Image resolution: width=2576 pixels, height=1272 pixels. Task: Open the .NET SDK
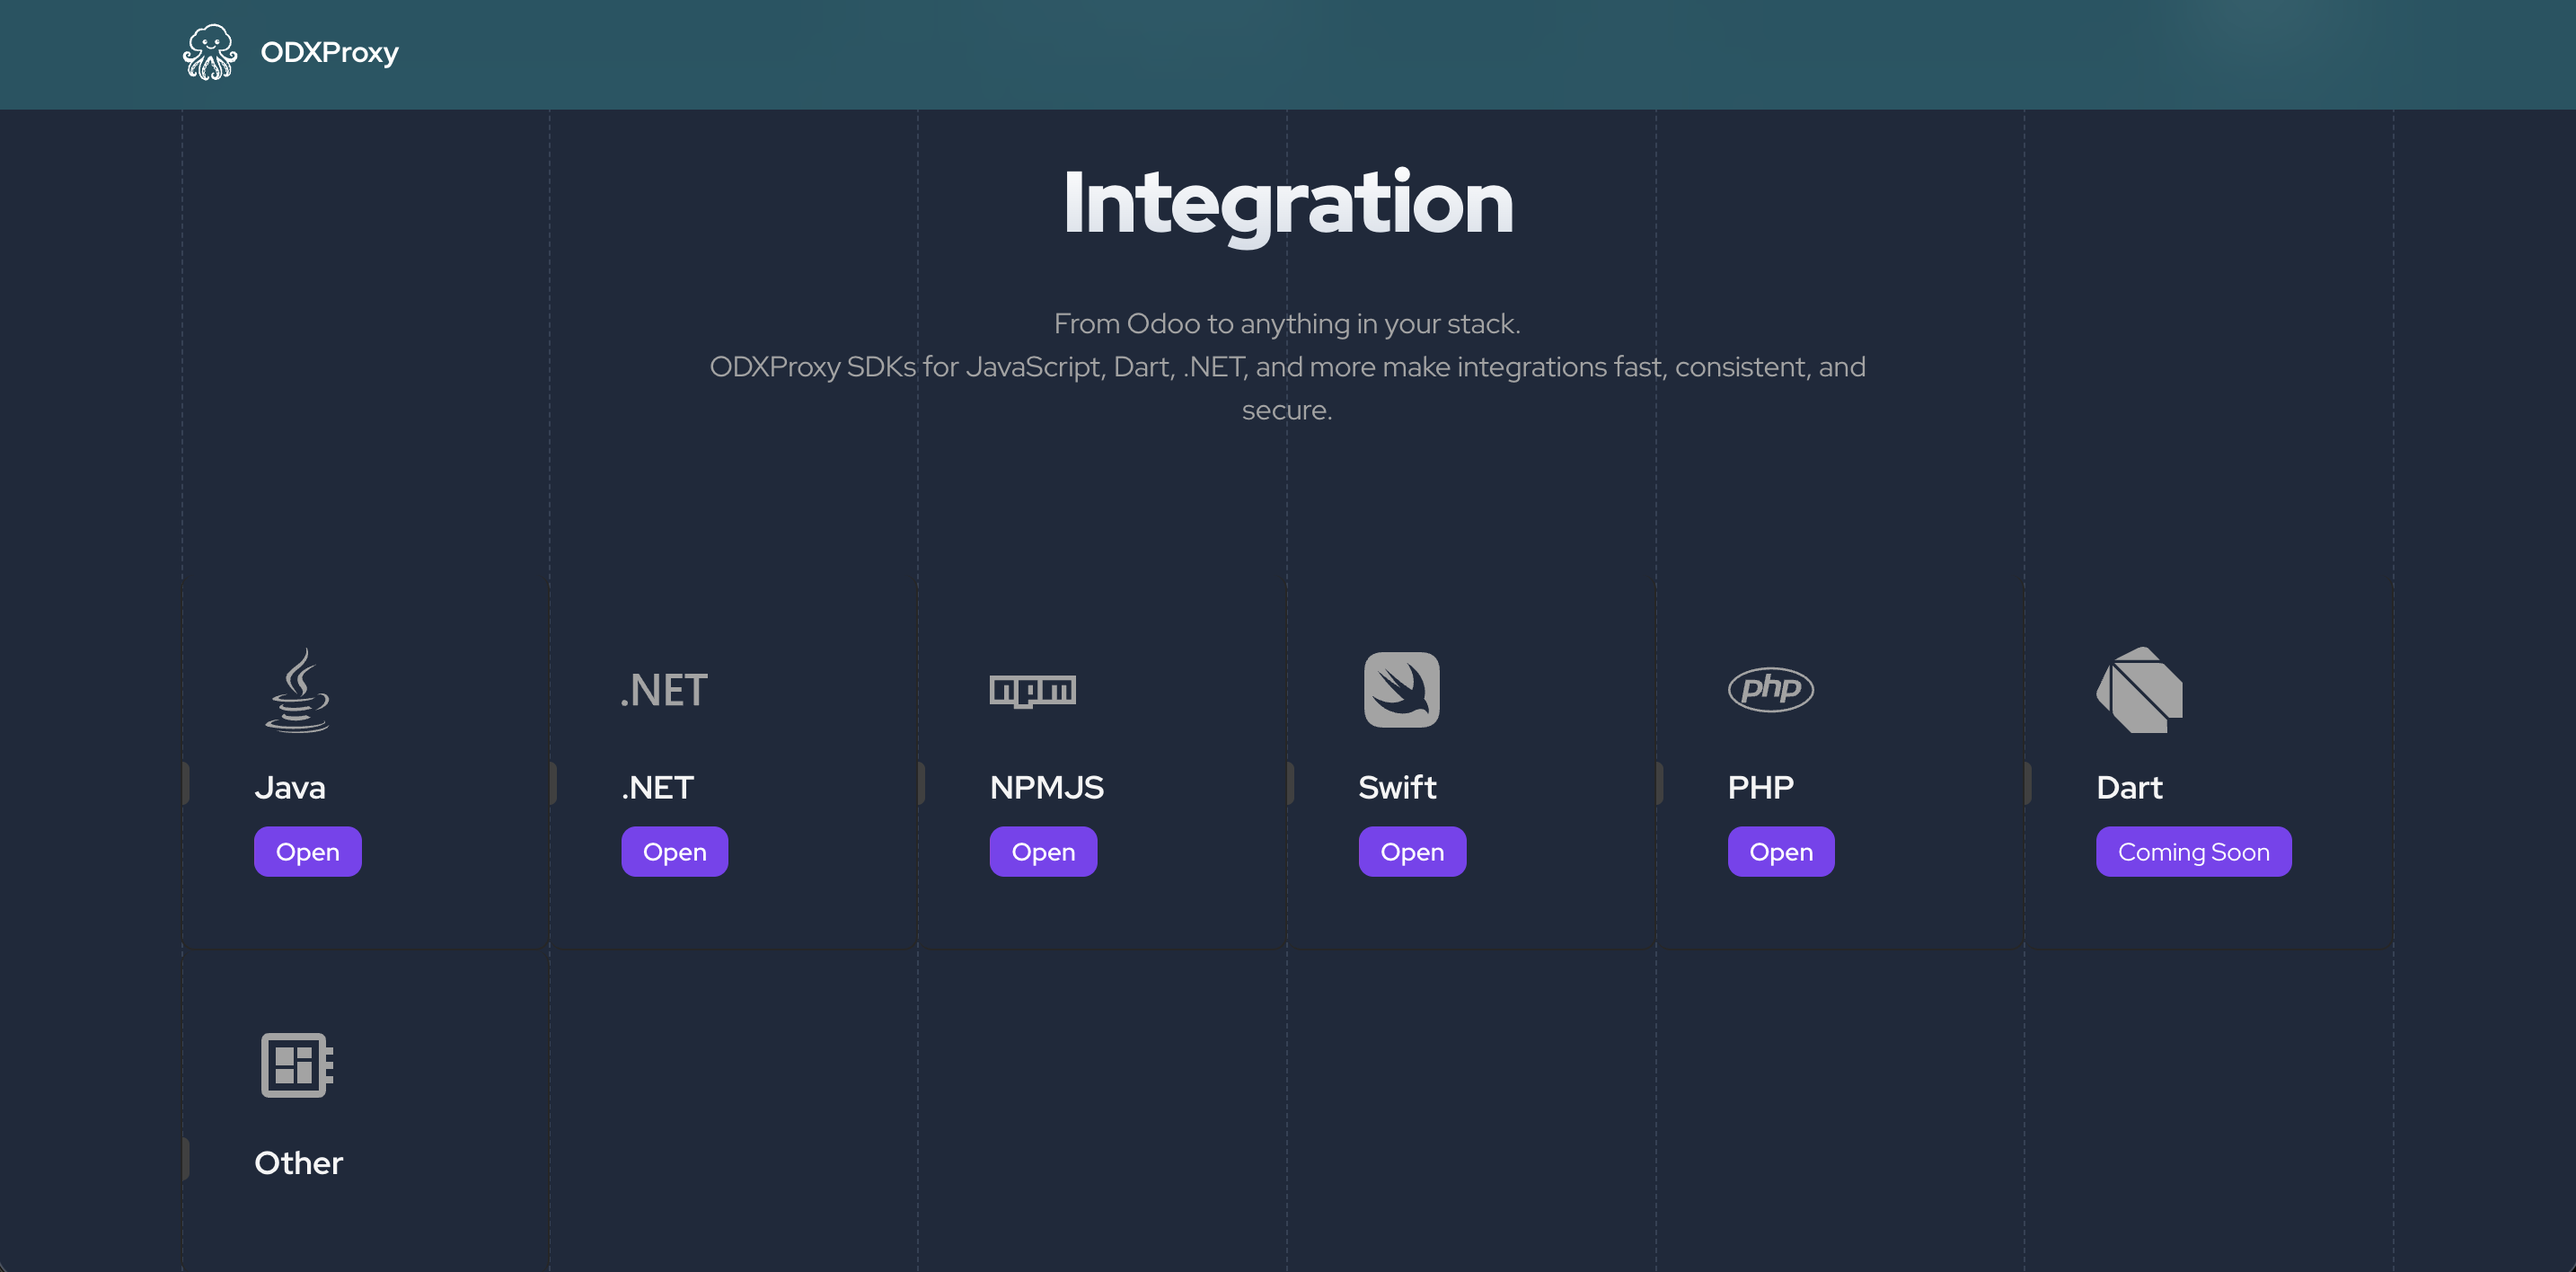click(x=674, y=851)
